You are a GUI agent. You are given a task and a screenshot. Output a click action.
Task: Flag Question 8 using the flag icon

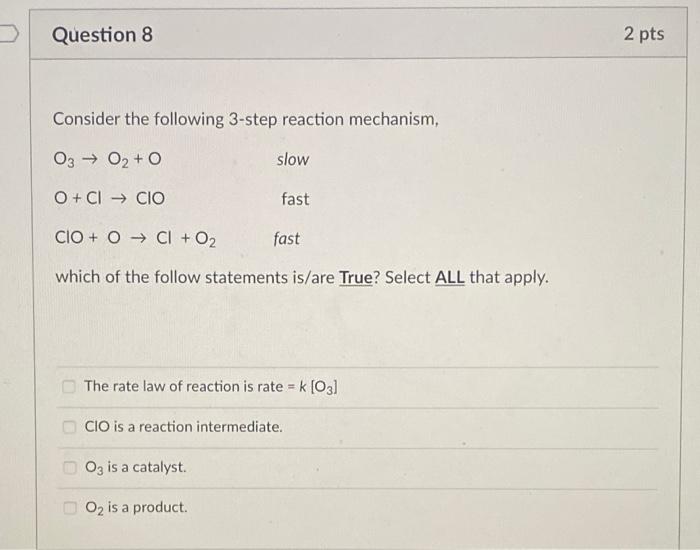(x=9, y=34)
